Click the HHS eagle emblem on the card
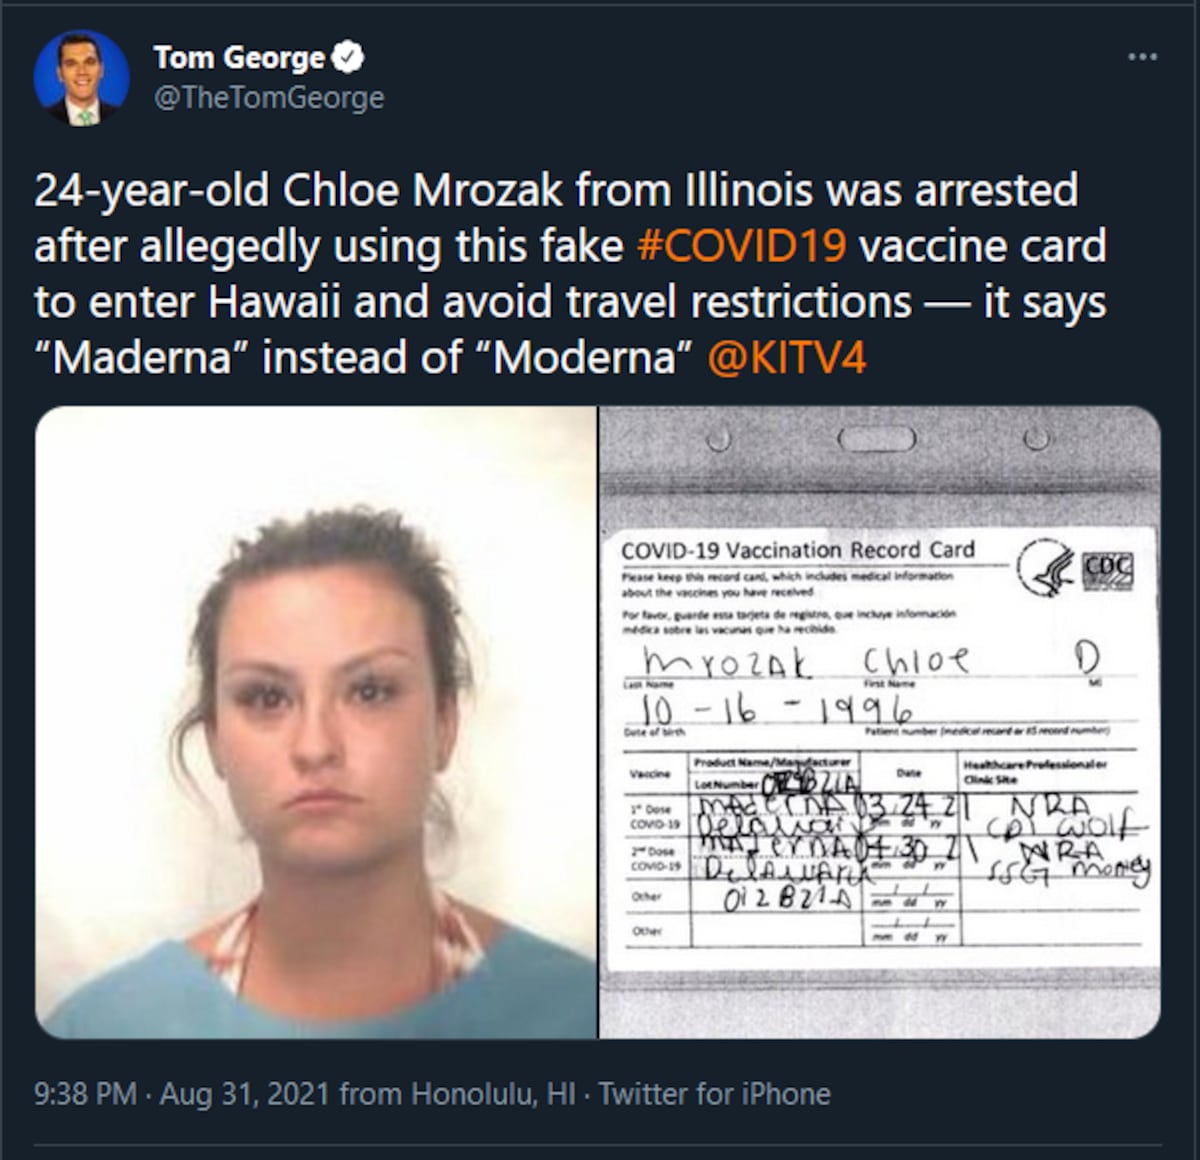 (1043, 566)
